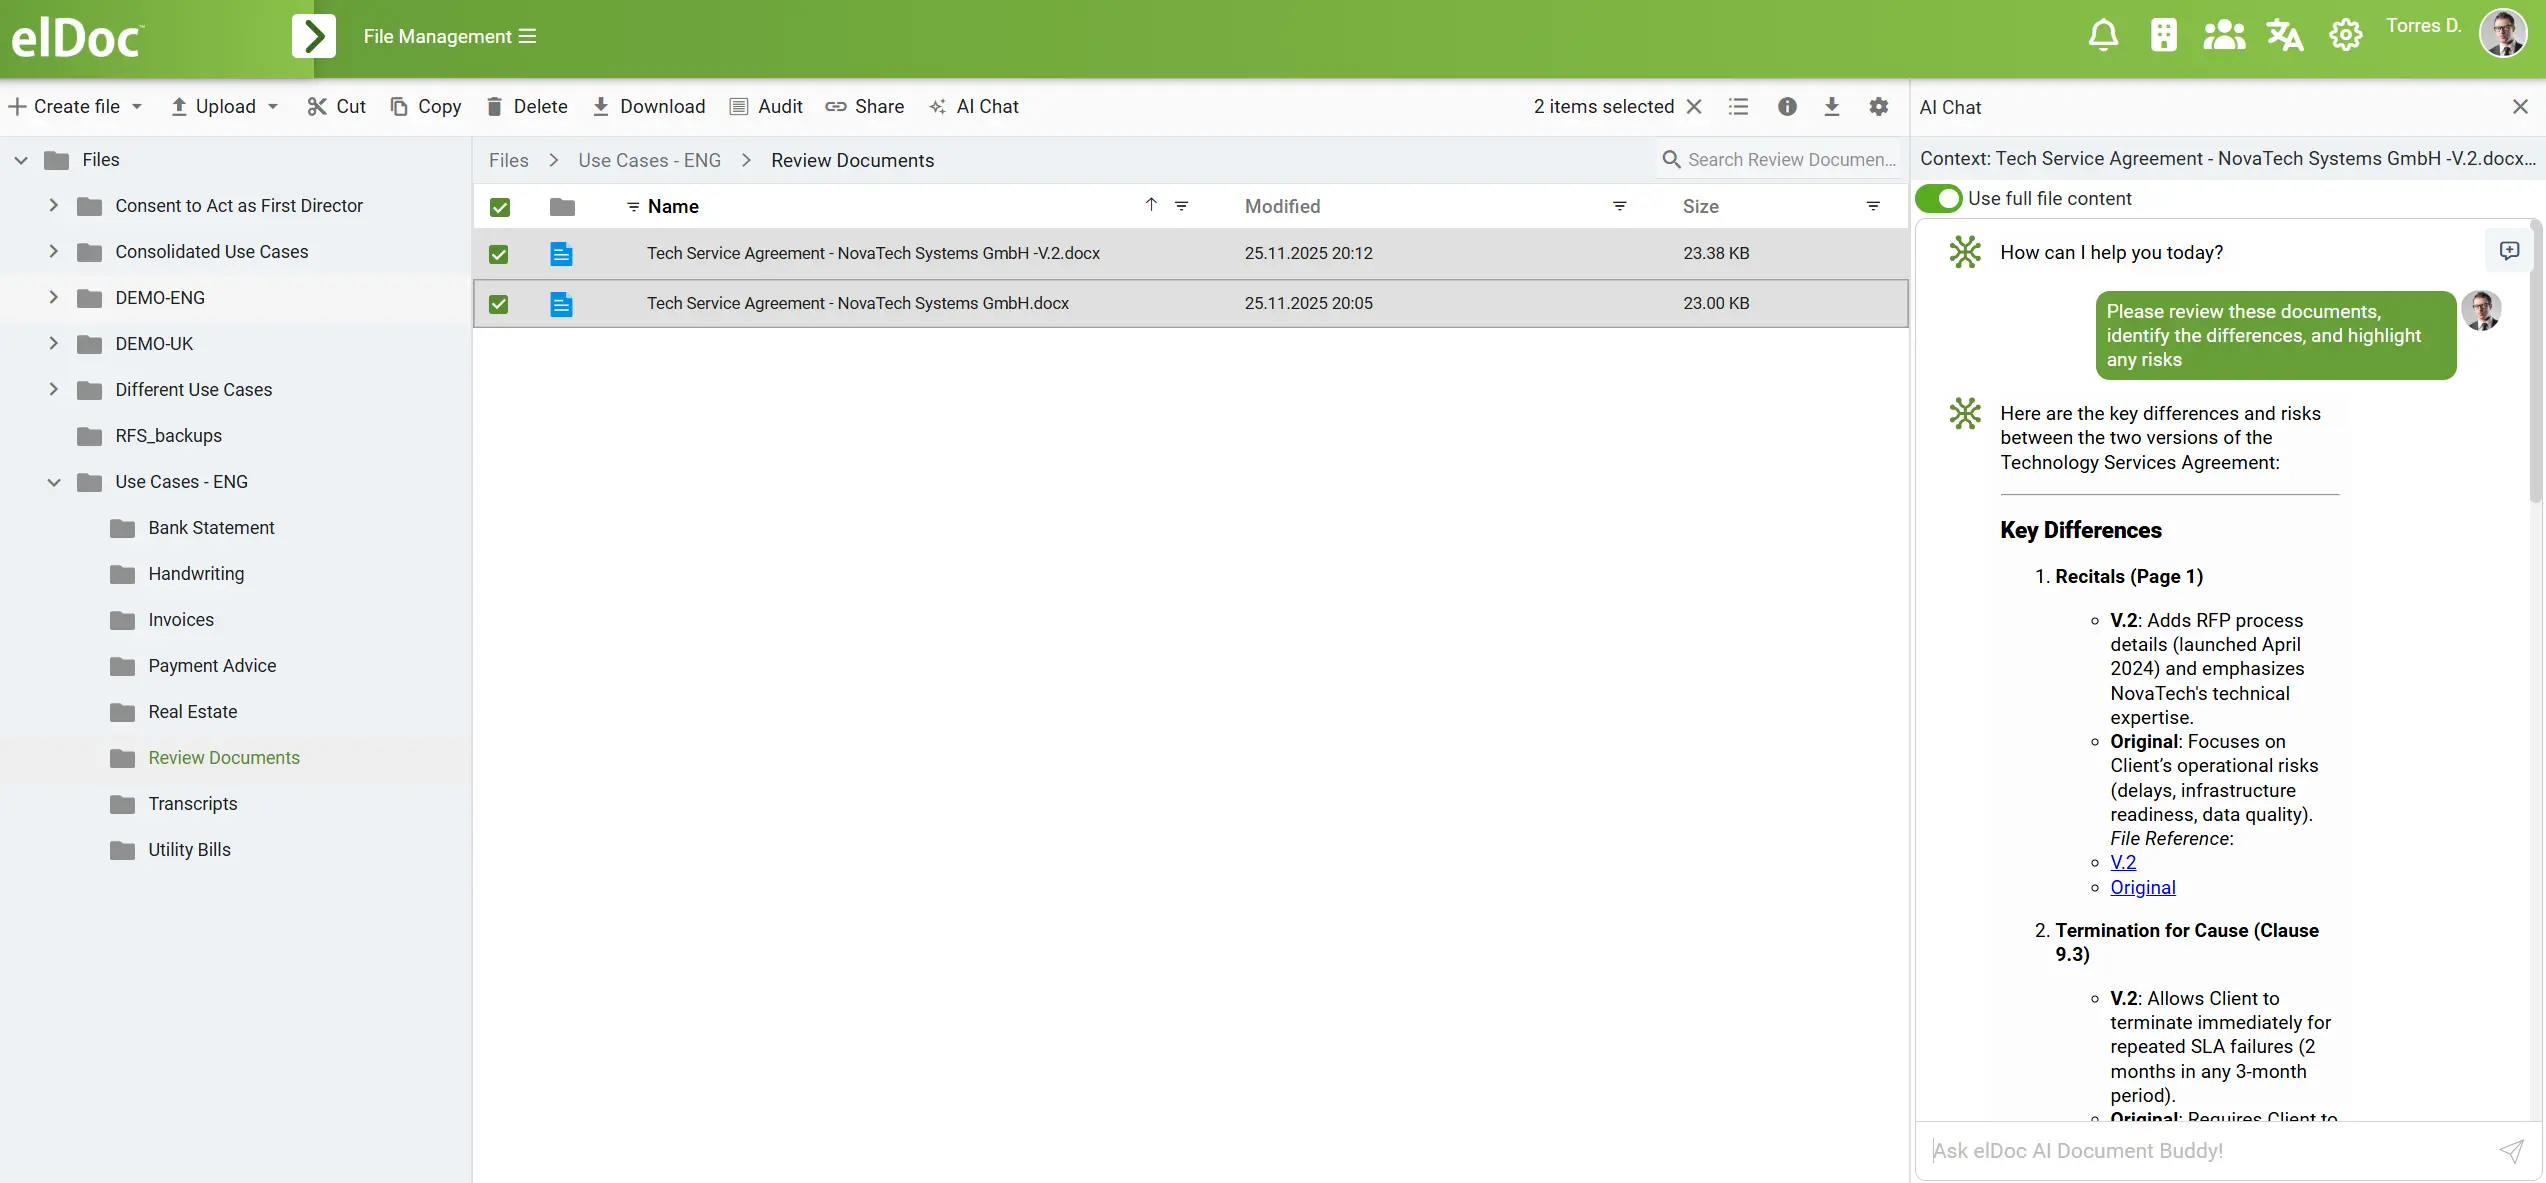Click the translate language icon
This screenshot has height=1183, width=2546.
2284,36
